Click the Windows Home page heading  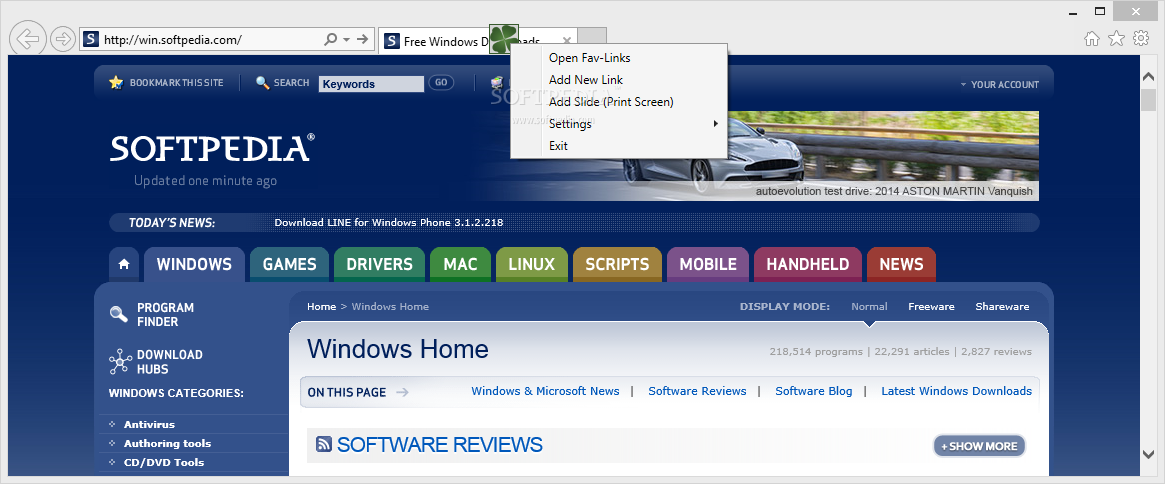coord(397,349)
